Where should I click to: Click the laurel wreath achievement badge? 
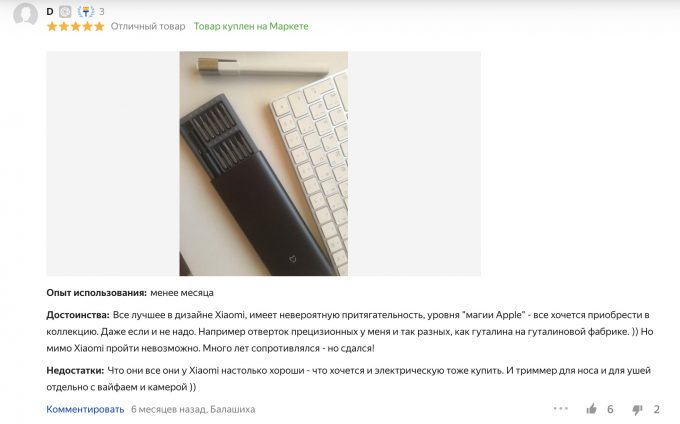pyautogui.click(x=85, y=11)
